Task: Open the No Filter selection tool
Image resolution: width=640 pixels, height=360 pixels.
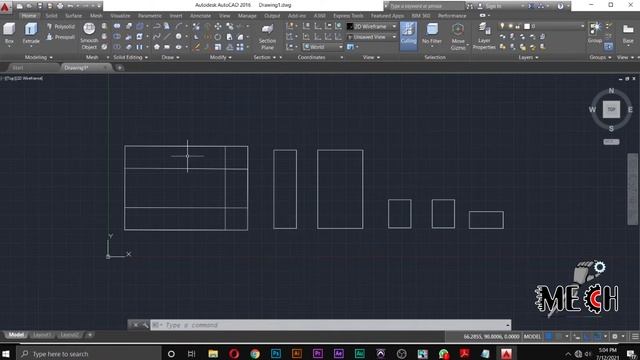Action: coord(432,34)
